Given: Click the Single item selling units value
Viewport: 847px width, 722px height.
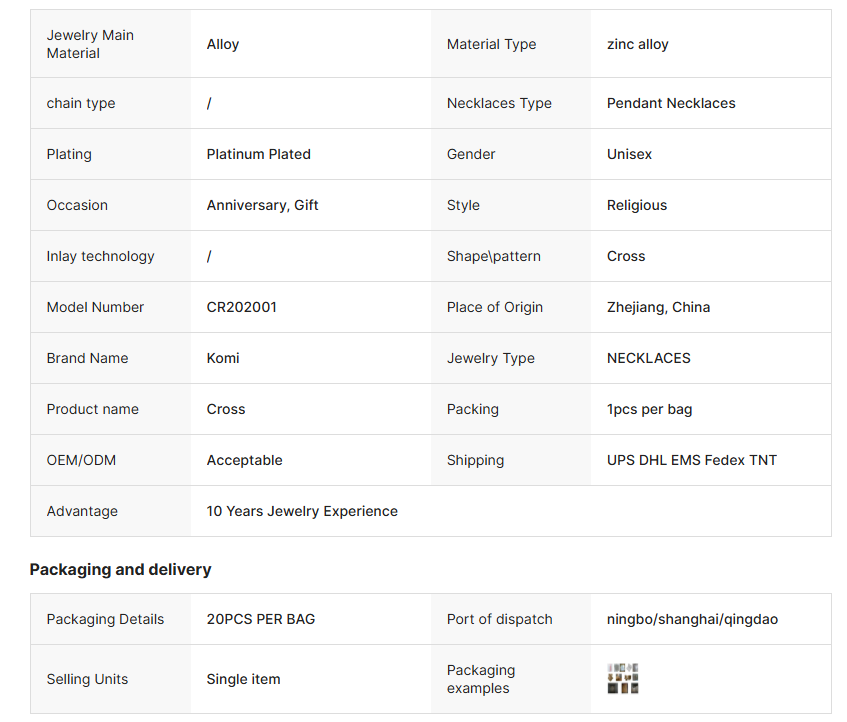Looking at the screenshot, I should click(243, 679).
